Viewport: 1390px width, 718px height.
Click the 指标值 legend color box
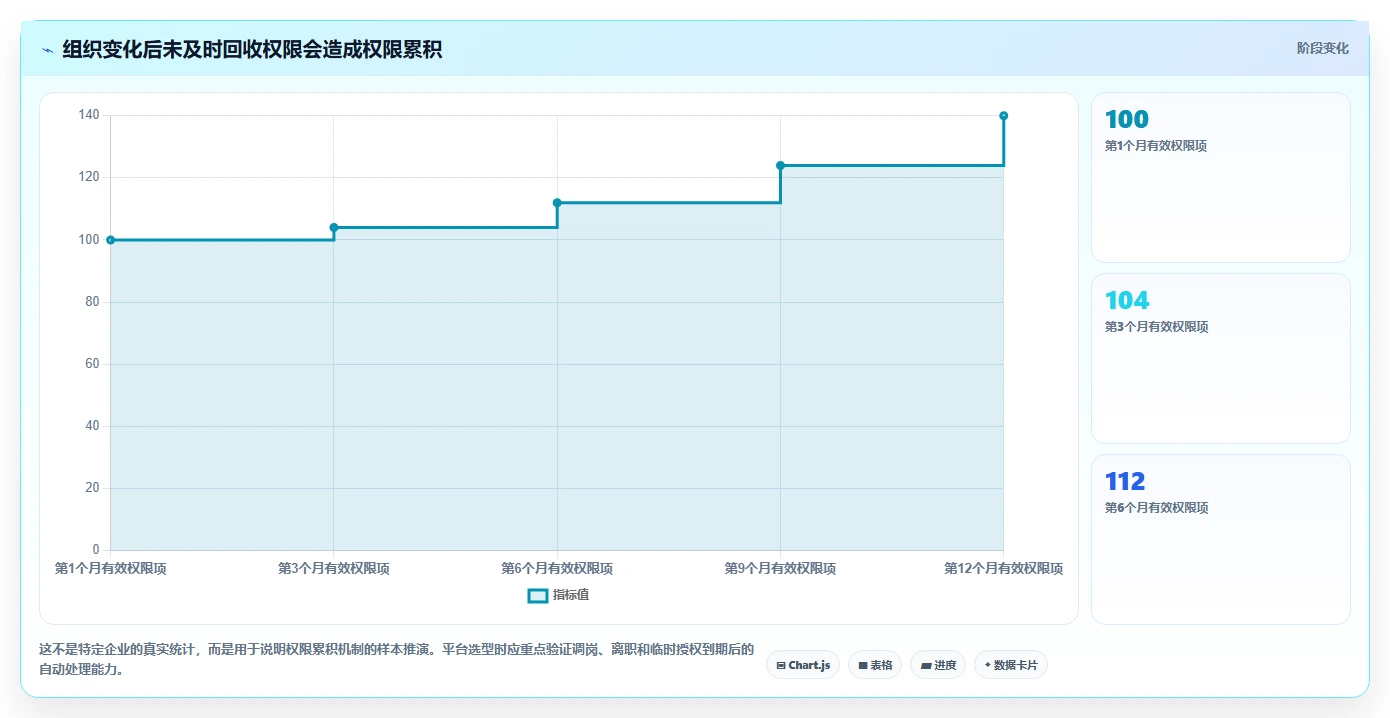pyautogui.click(x=538, y=595)
